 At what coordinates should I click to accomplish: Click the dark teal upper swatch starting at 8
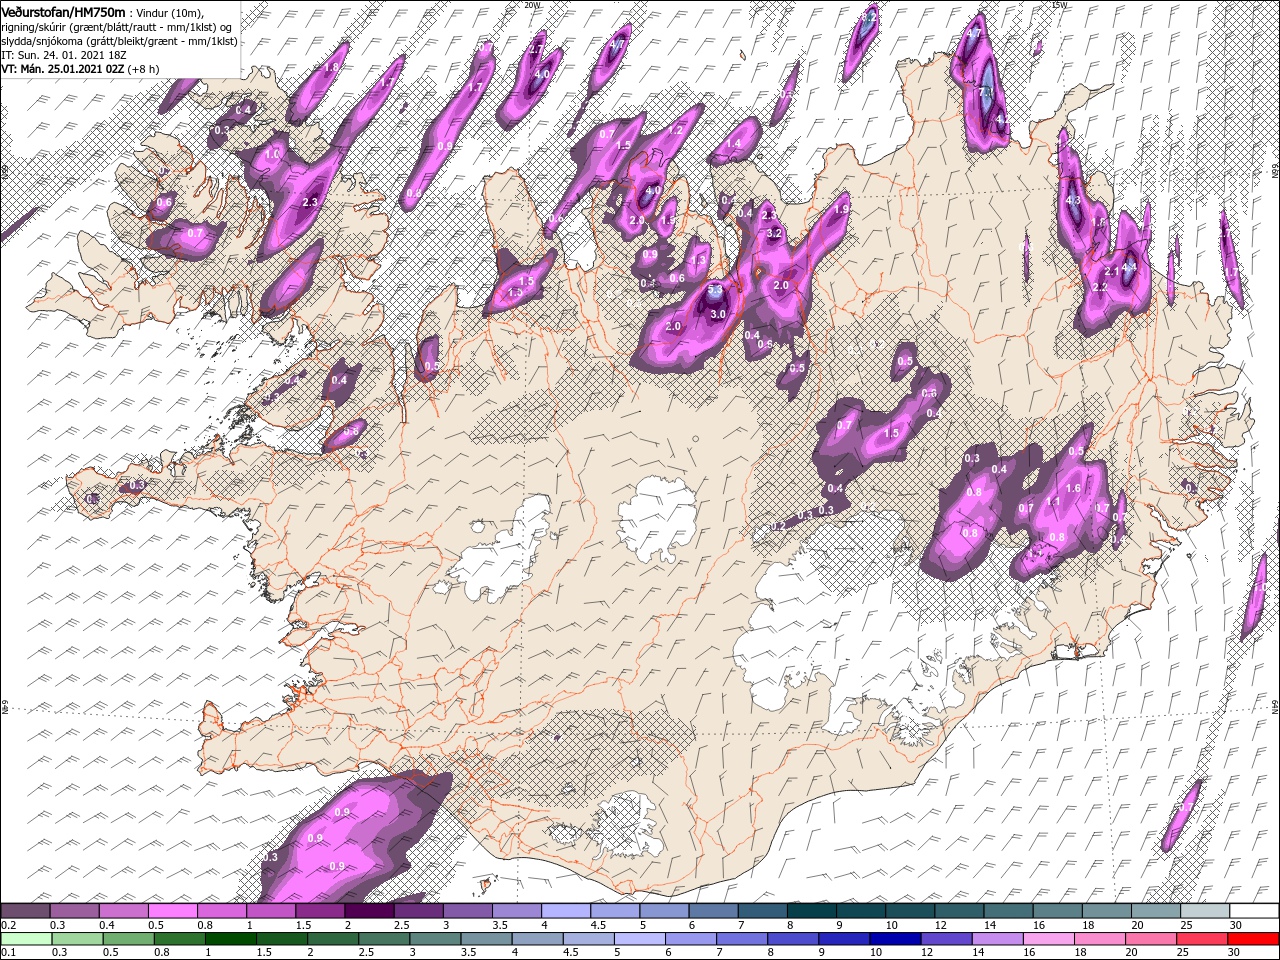tap(811, 911)
